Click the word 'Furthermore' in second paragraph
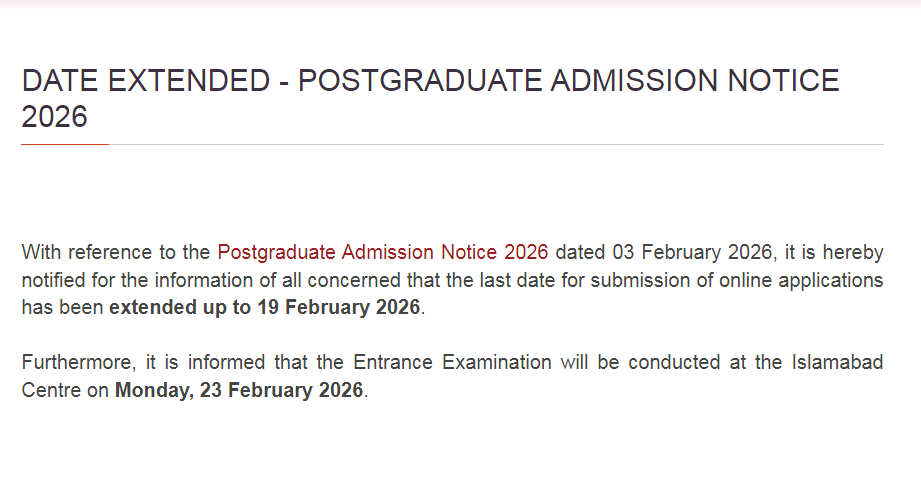This screenshot has height=480, width=921. [x=69, y=362]
